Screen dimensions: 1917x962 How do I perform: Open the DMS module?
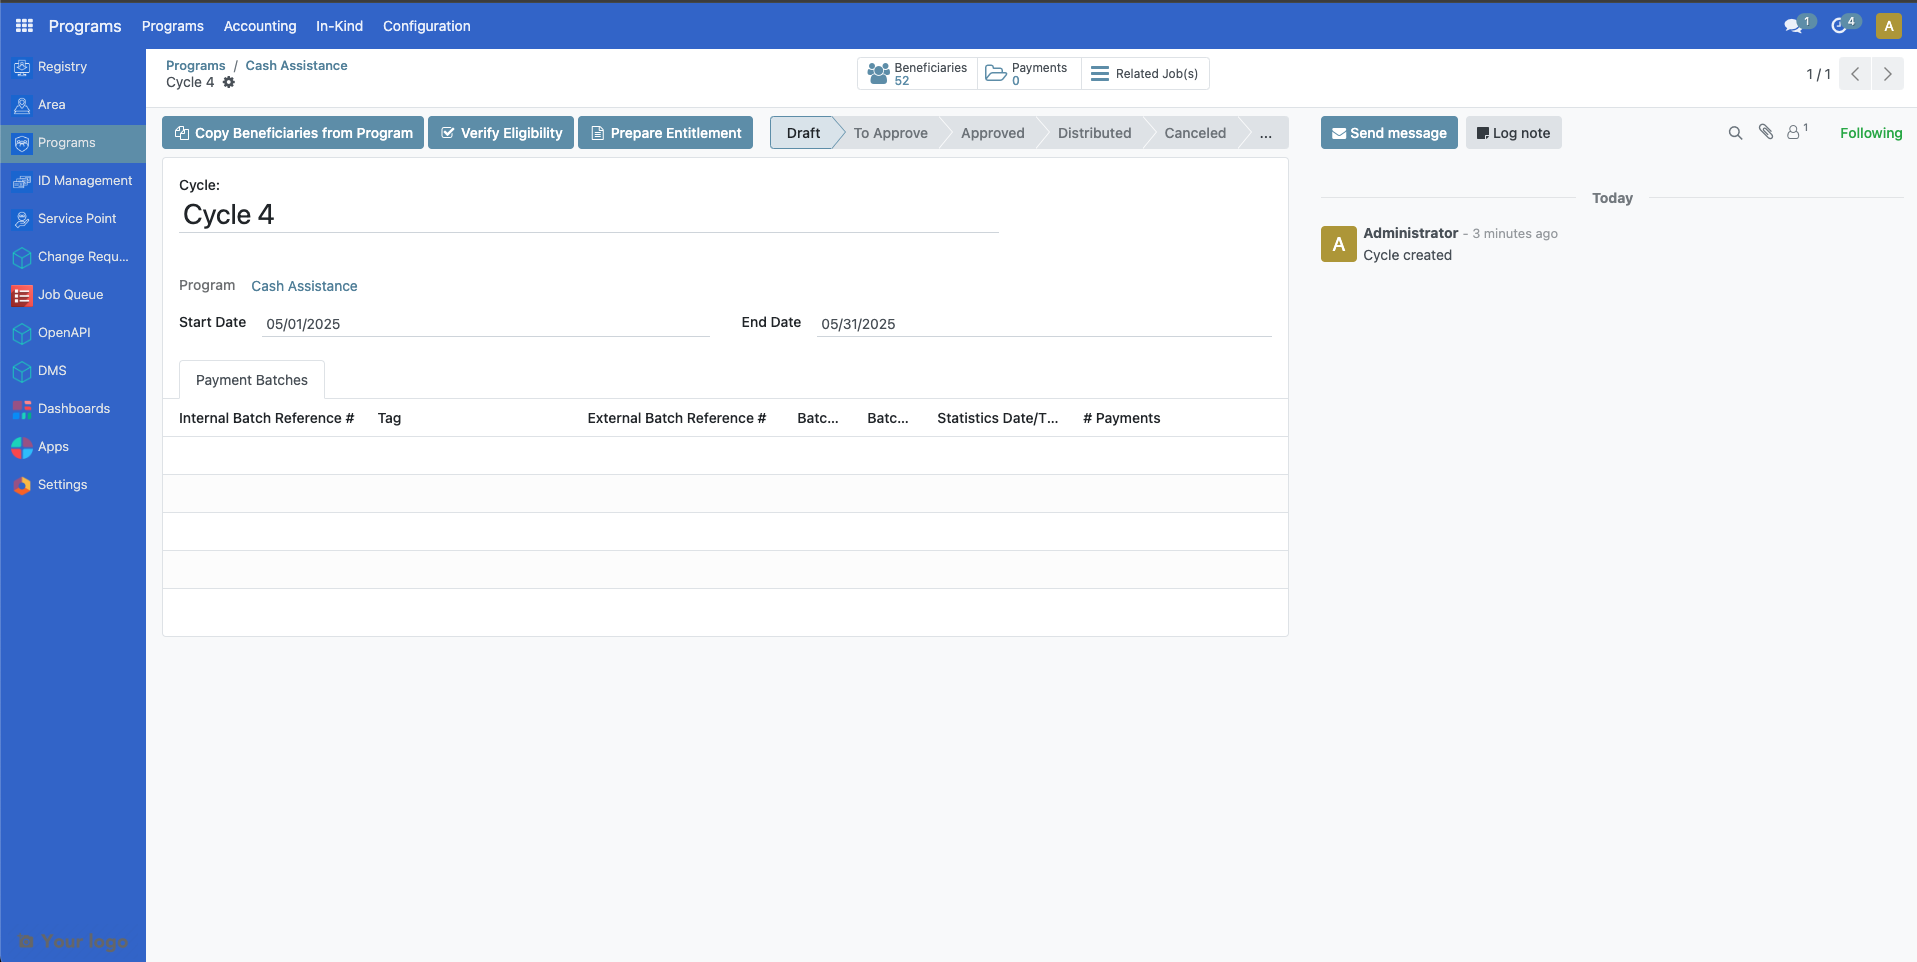tap(52, 370)
